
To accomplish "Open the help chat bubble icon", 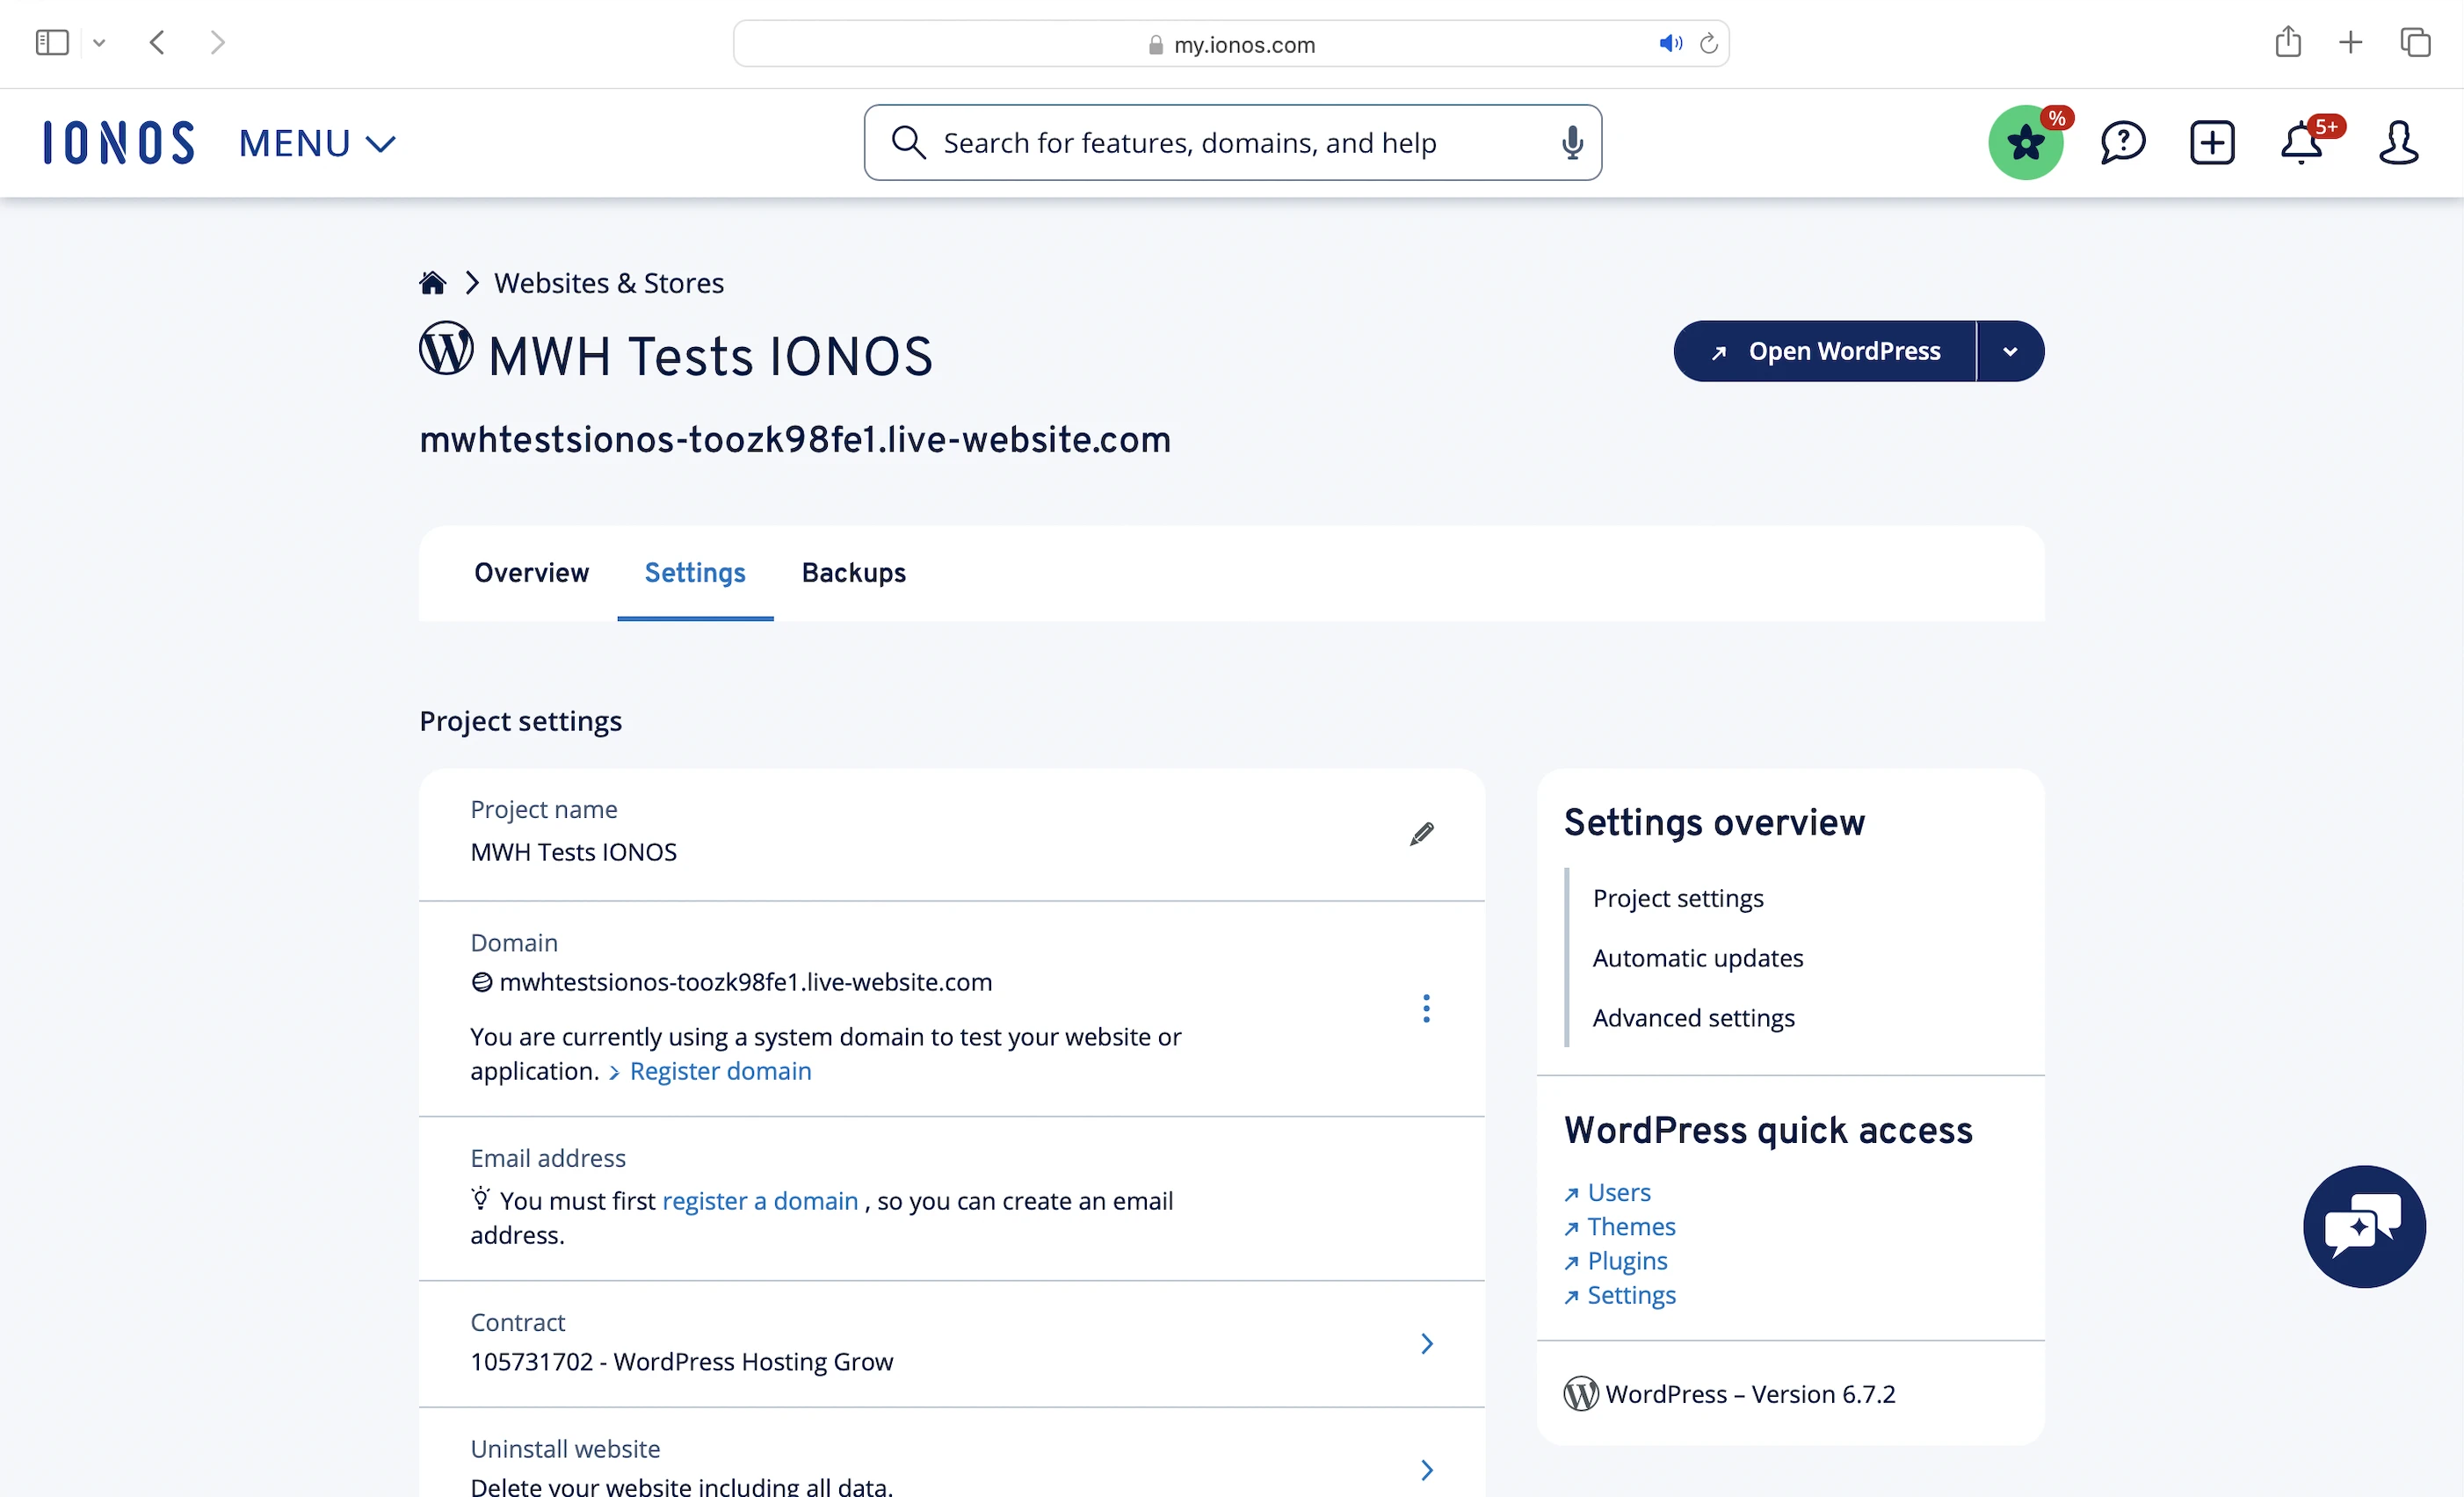I will pos(2122,143).
